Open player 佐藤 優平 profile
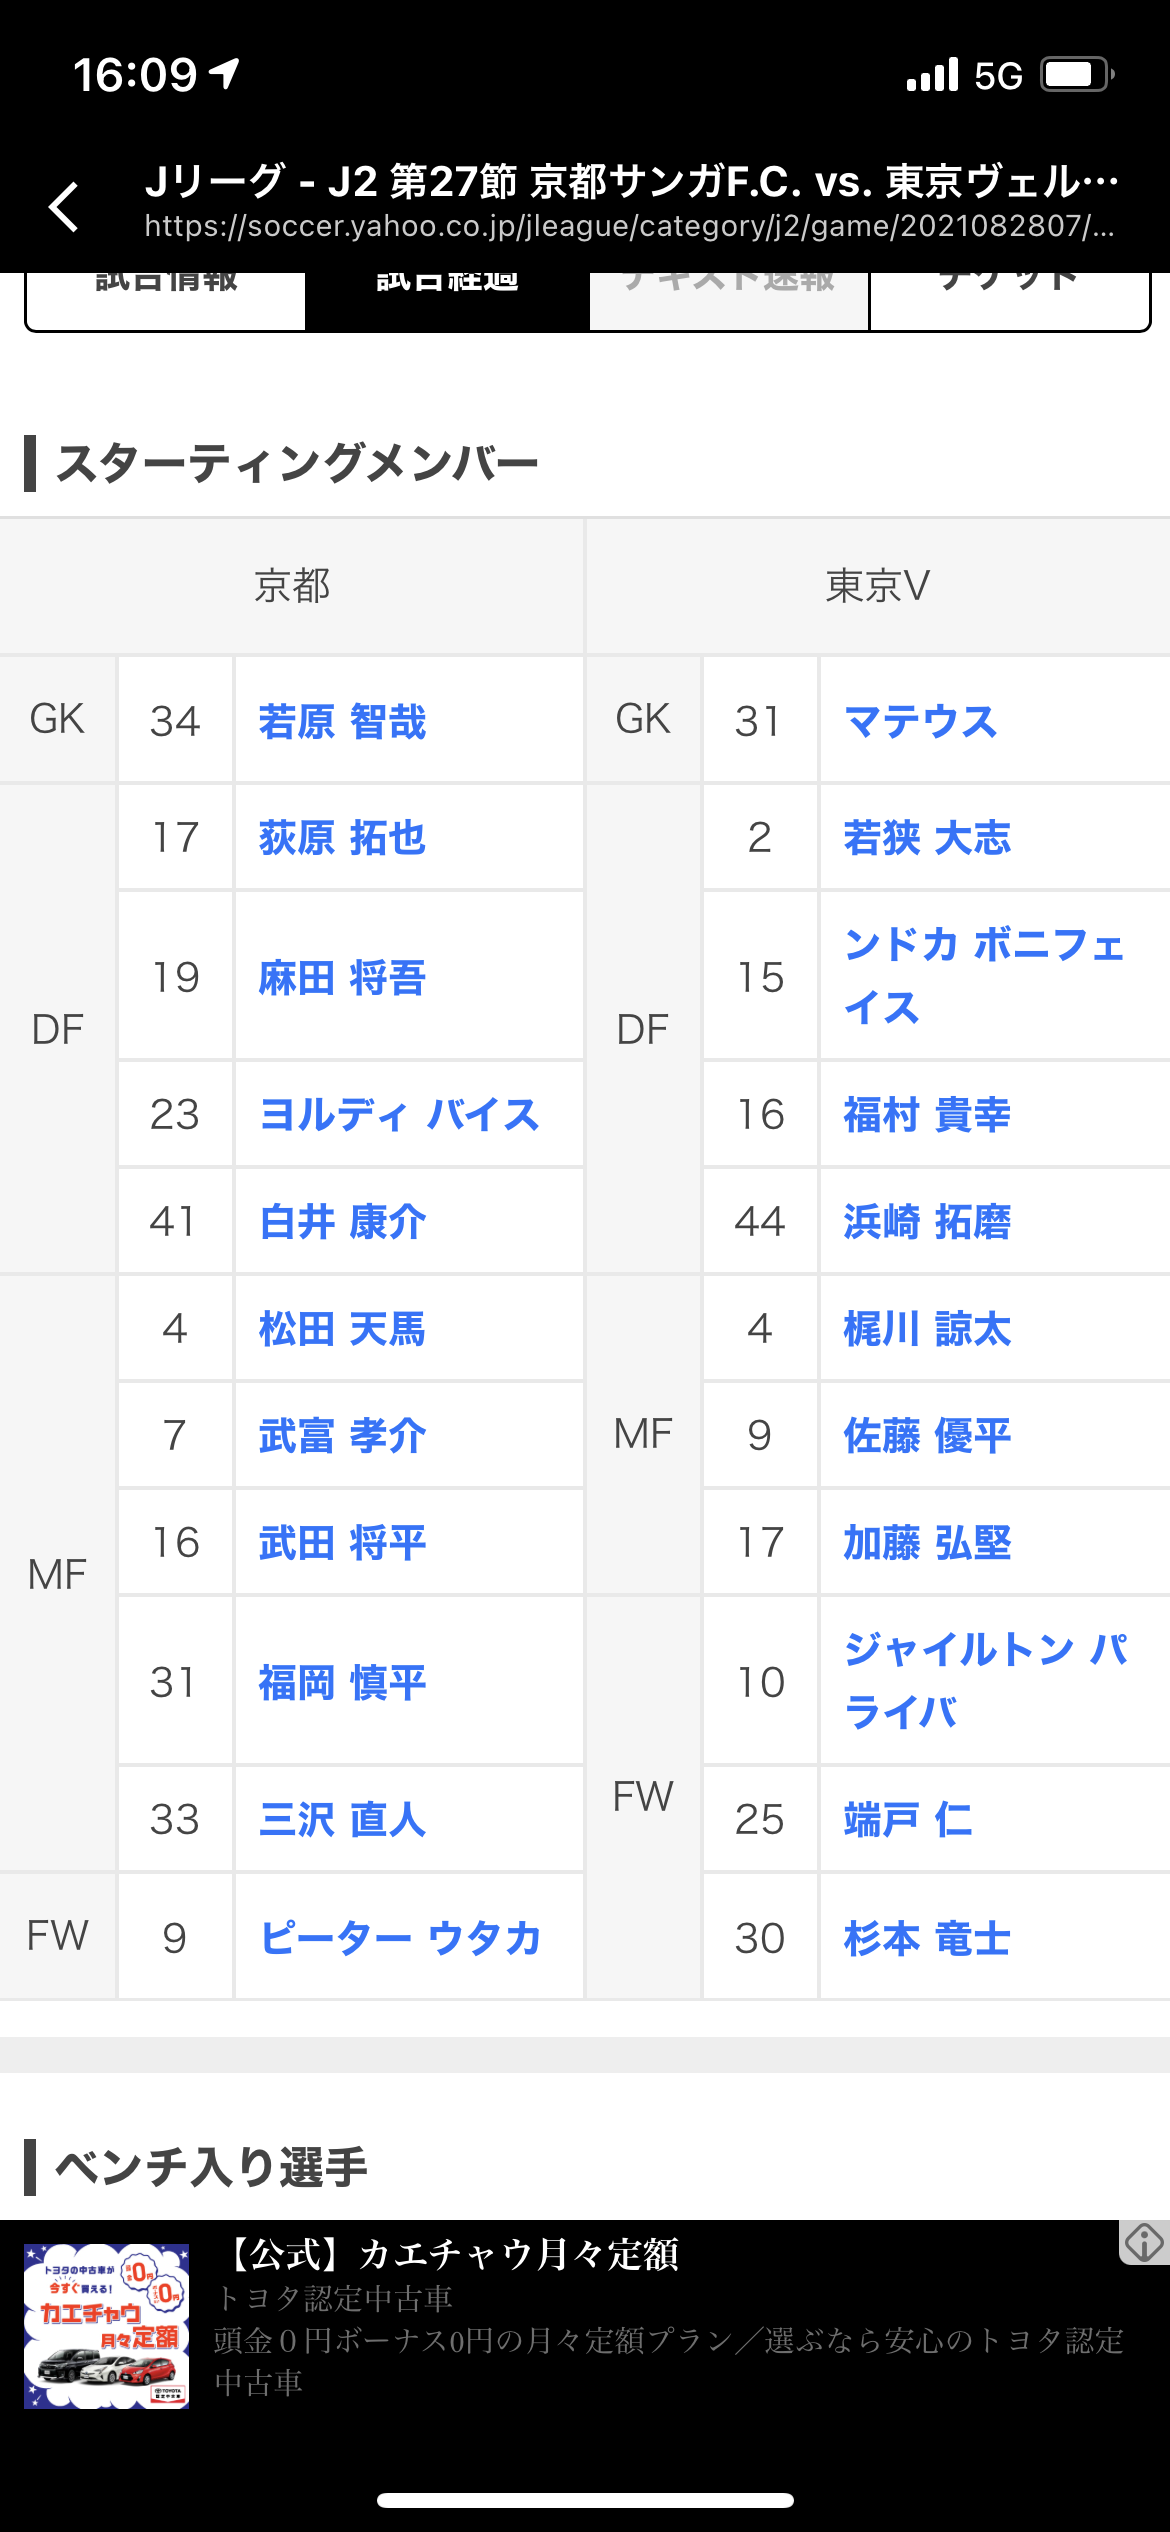The image size is (1170, 2532). [927, 1435]
